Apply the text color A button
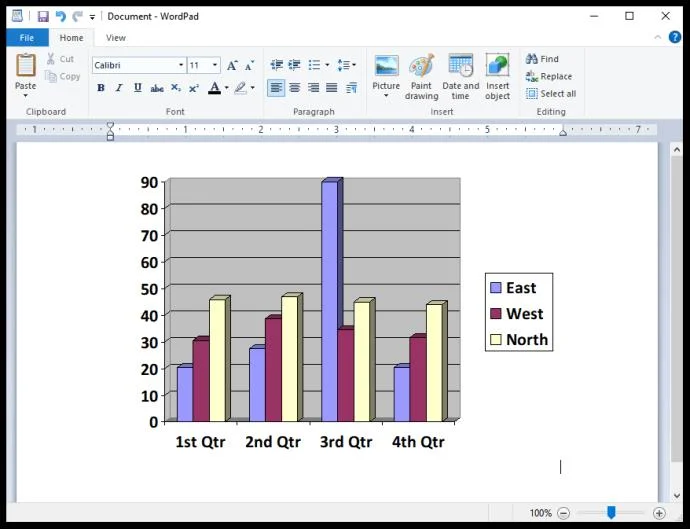 [214, 88]
